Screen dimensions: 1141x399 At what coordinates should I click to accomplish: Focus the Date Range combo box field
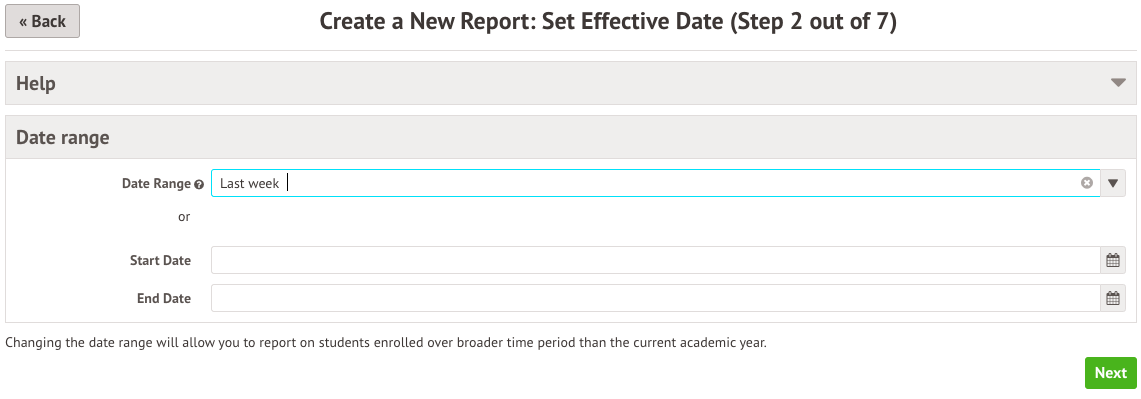[655, 183]
